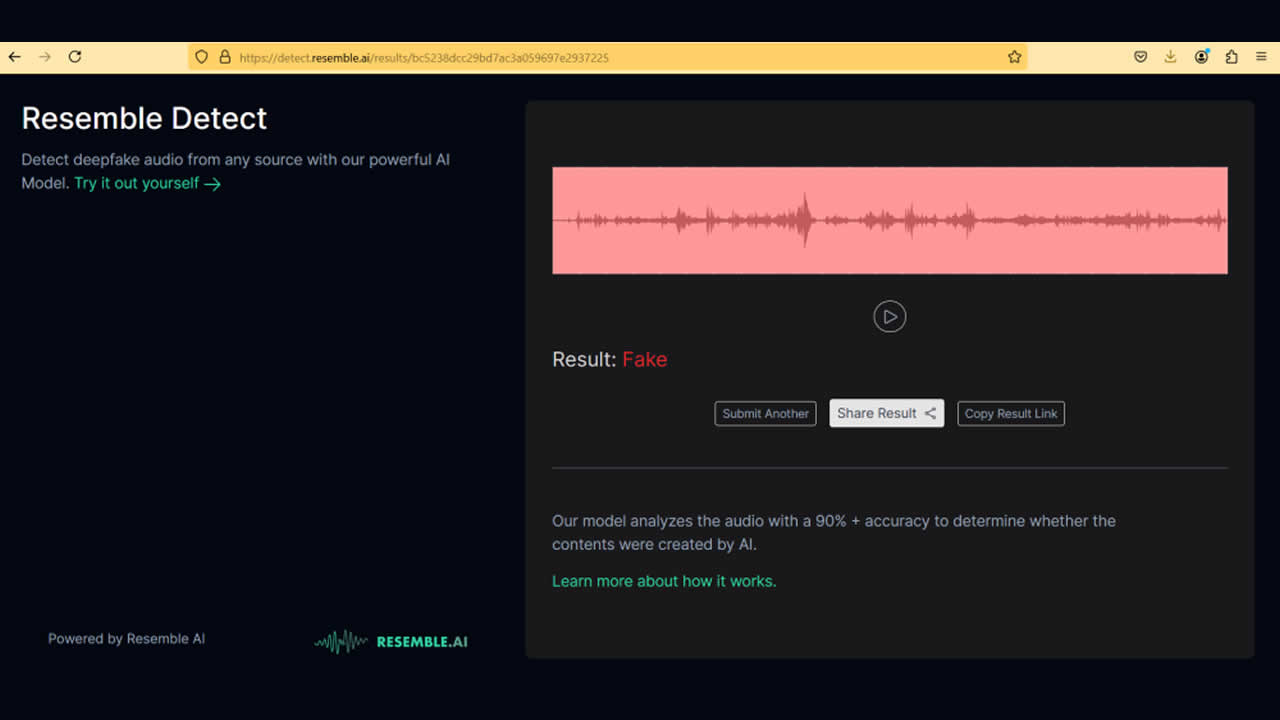Open the browser hamburger menu
Viewport: 1280px width, 720px height.
pyautogui.click(x=1261, y=57)
